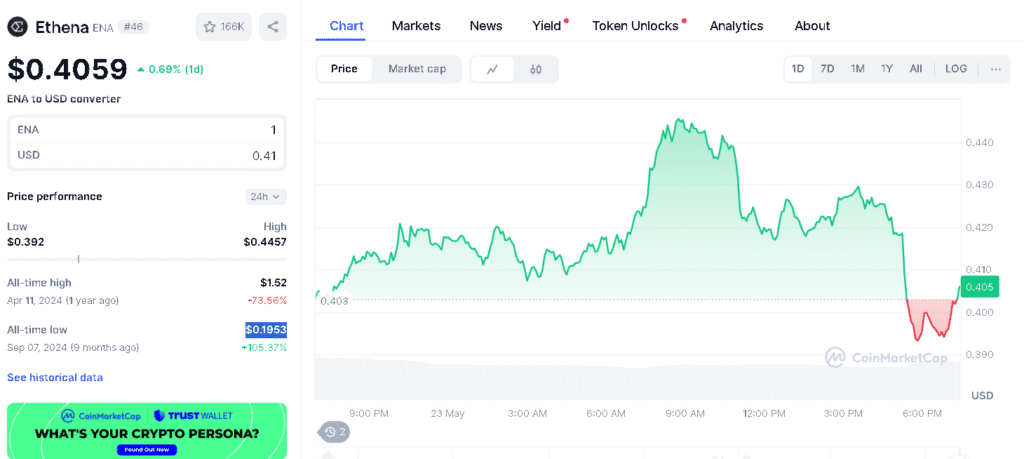Image resolution: width=1024 pixels, height=459 pixels.
Task: Select the line chart icon
Action: pyautogui.click(x=492, y=69)
